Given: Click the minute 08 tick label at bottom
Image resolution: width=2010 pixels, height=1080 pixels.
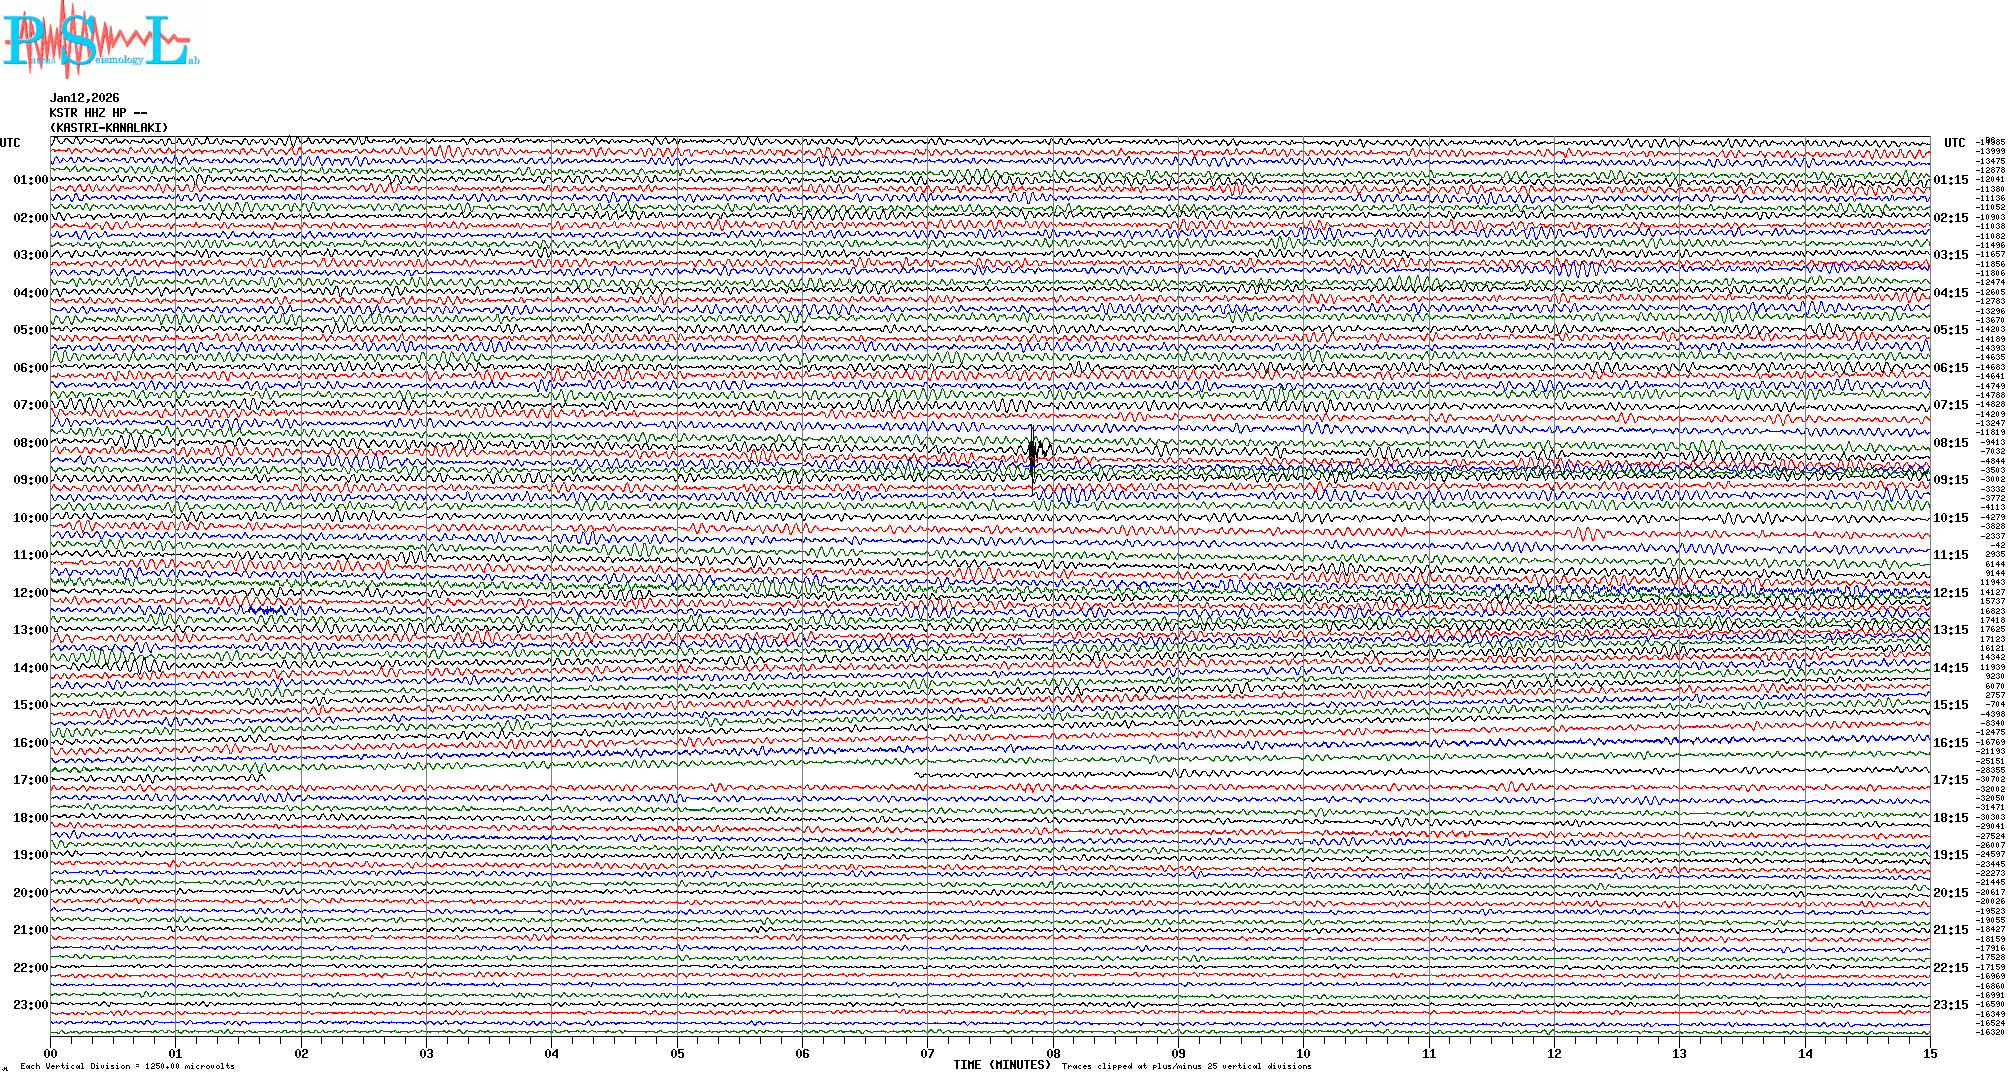Looking at the screenshot, I should click(x=1053, y=1054).
